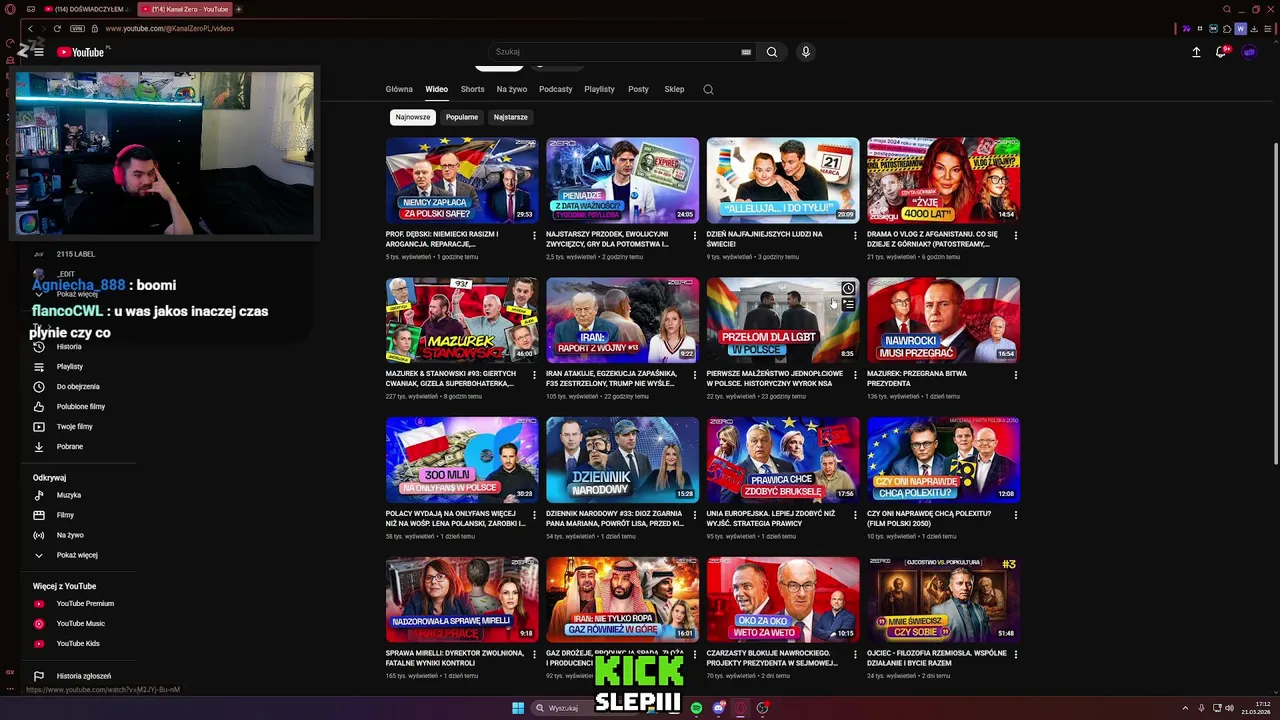Click the purple W extension icon
Screen dimensions: 1280x720
(x=1241, y=29)
